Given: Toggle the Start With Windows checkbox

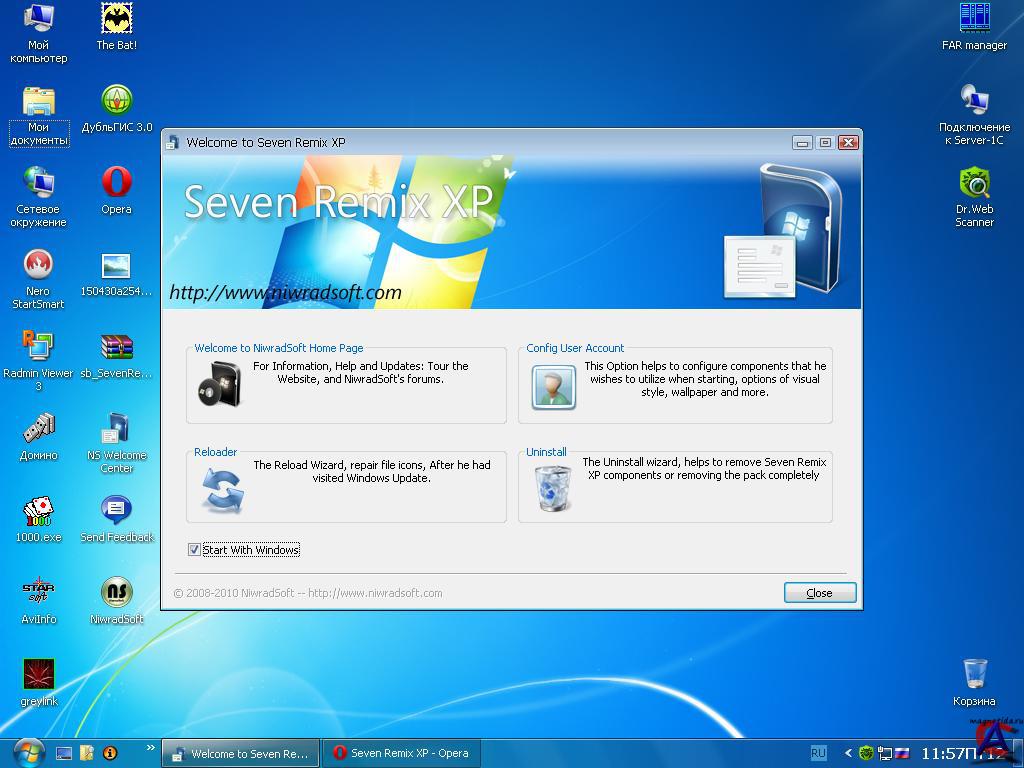Looking at the screenshot, I should click(194, 550).
